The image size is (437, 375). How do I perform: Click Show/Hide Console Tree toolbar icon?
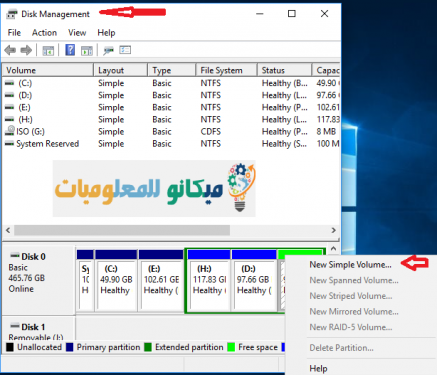point(48,51)
